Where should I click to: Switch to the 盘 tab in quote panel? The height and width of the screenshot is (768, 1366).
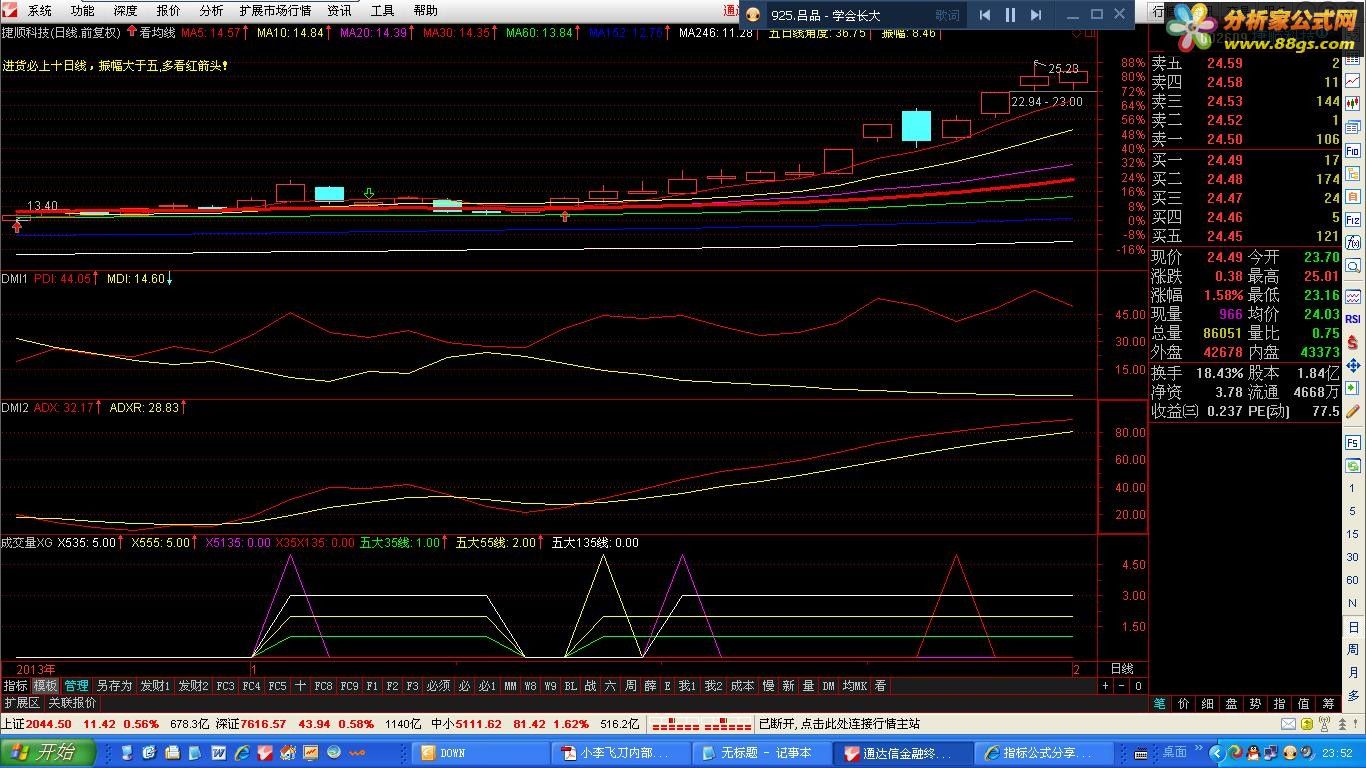point(1232,704)
